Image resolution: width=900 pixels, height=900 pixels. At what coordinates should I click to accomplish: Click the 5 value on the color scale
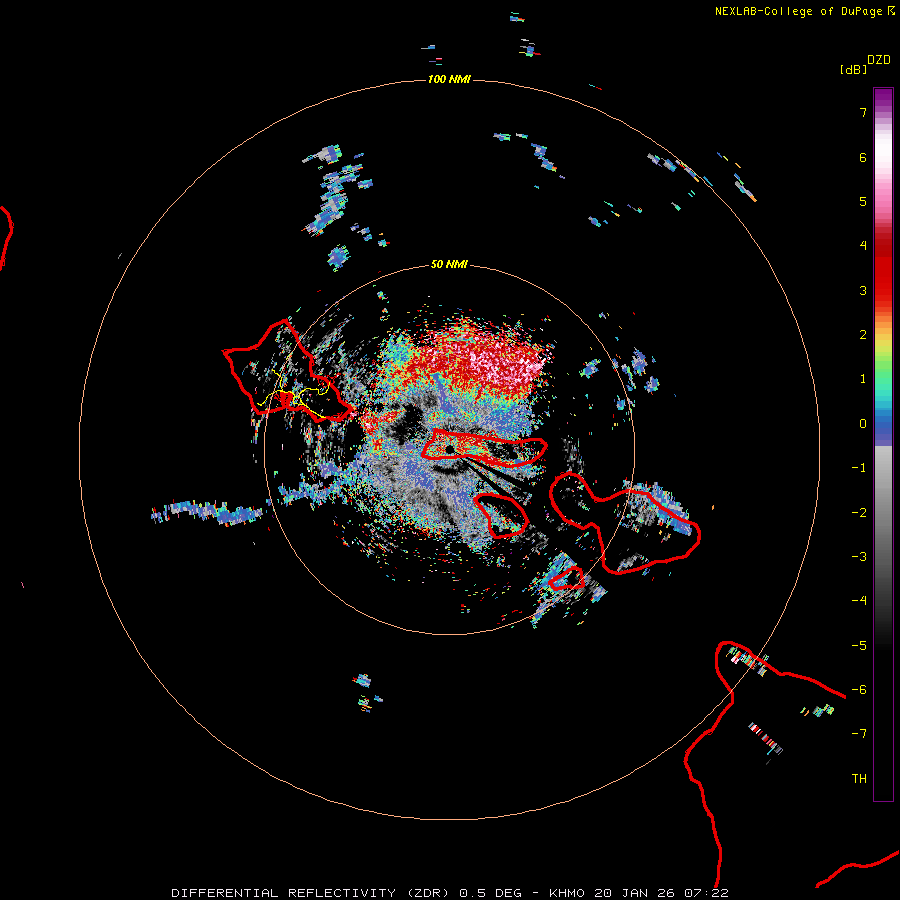pyautogui.click(x=863, y=201)
